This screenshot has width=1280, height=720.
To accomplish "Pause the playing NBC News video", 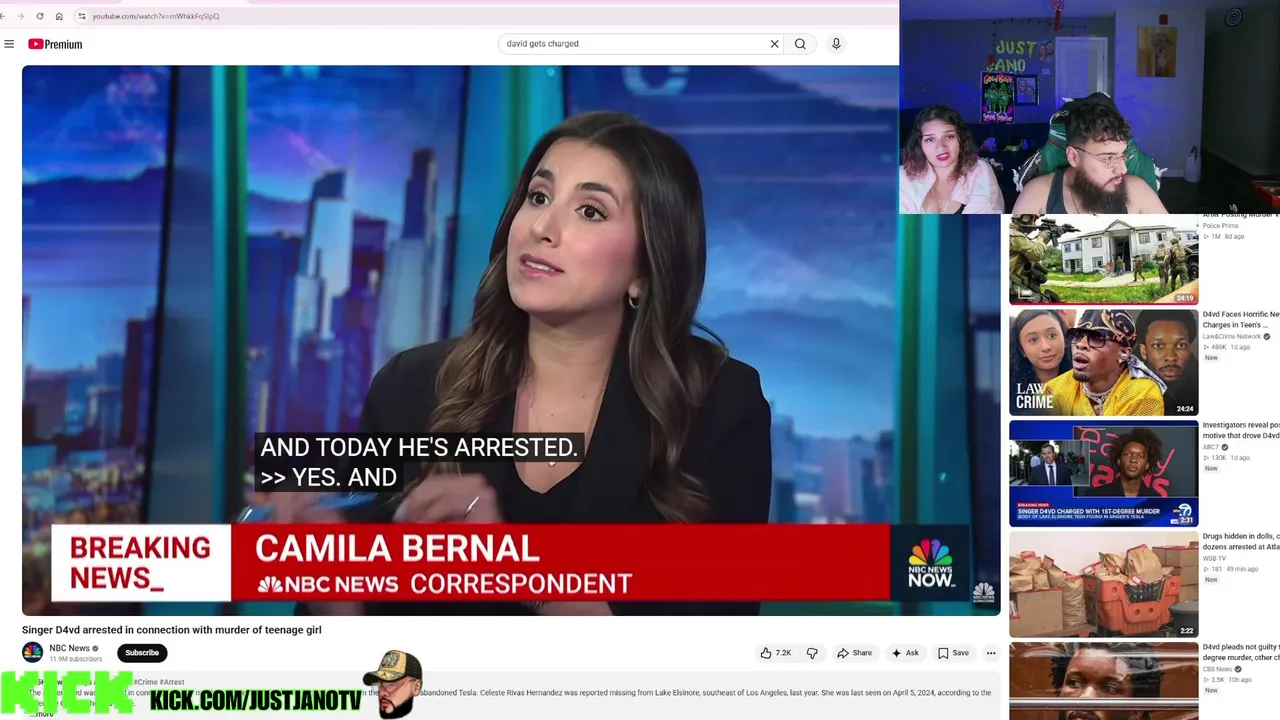I will point(511,340).
